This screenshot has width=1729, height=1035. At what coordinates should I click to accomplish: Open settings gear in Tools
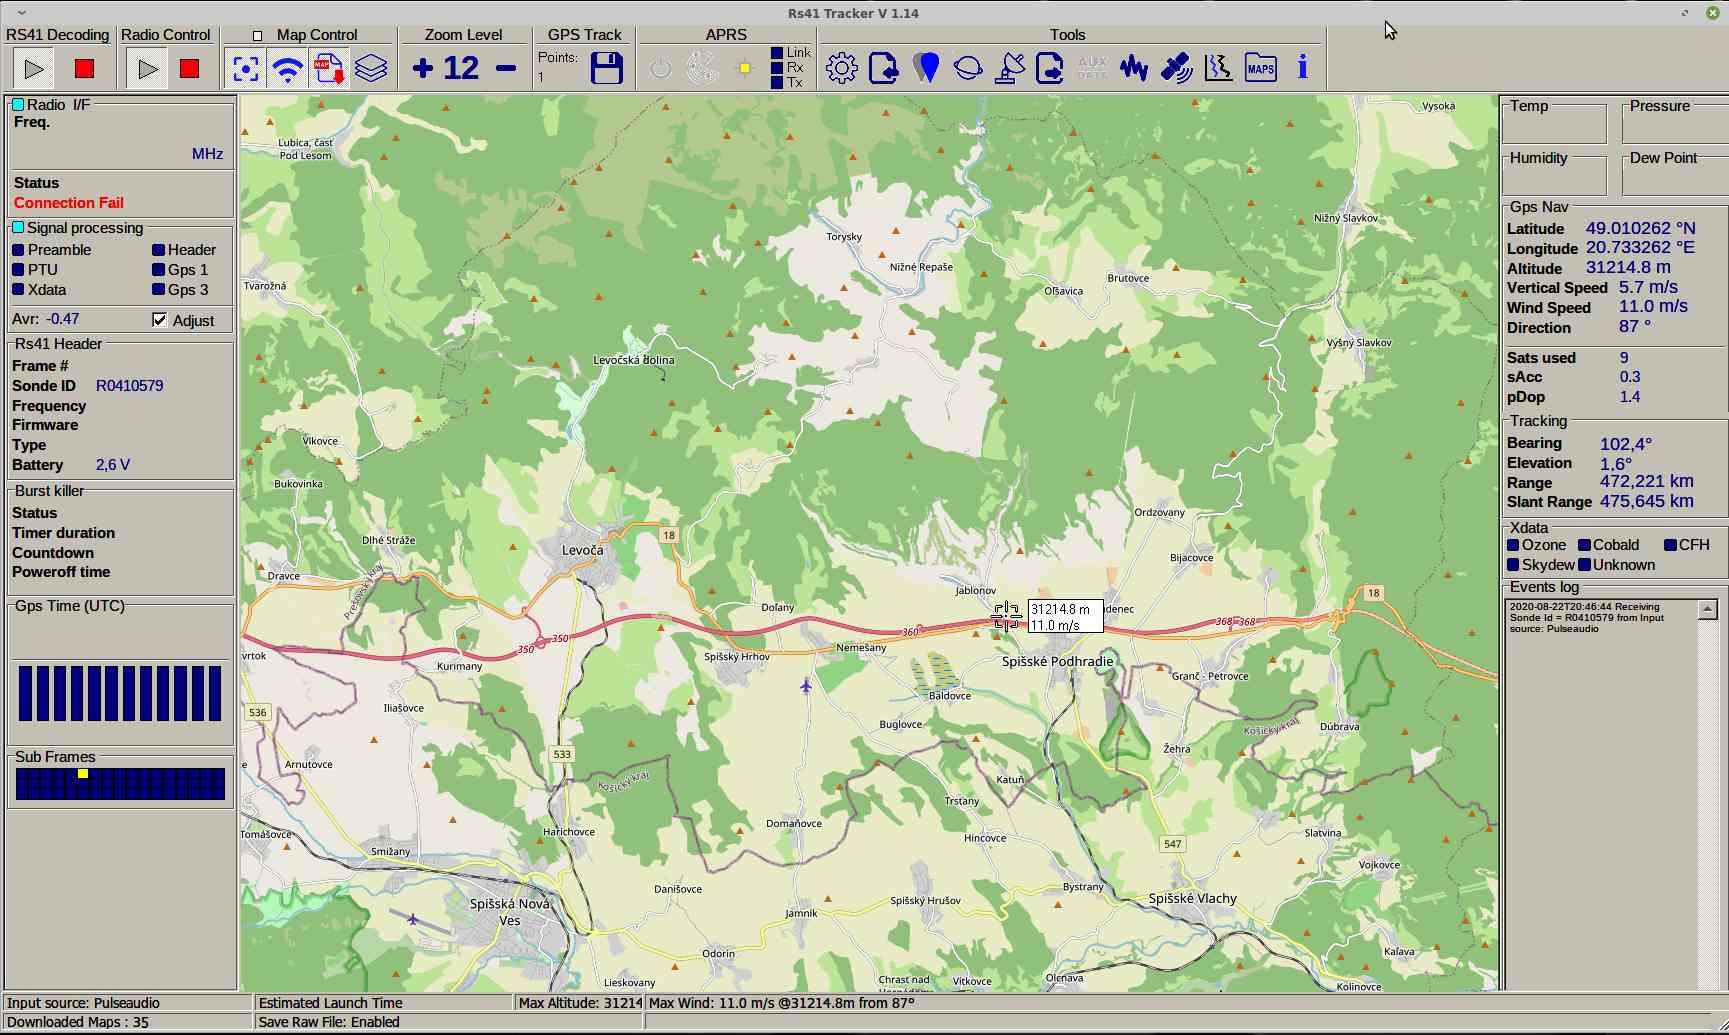[842, 68]
